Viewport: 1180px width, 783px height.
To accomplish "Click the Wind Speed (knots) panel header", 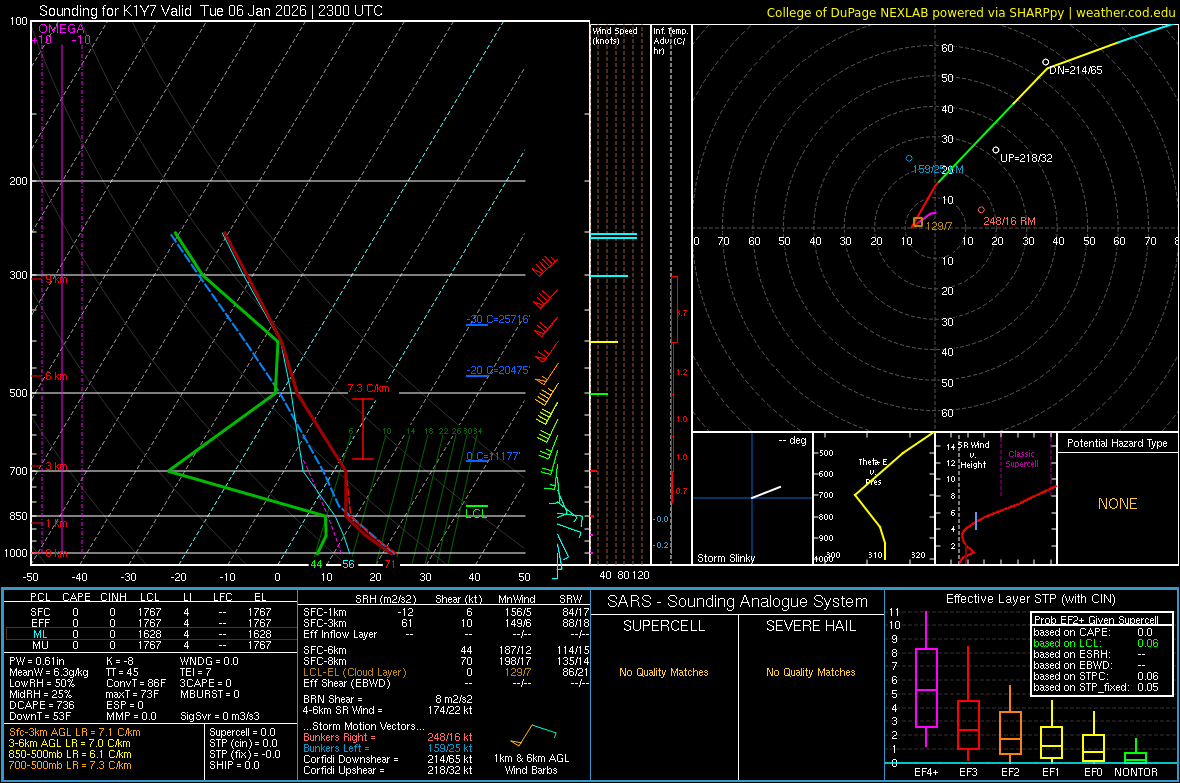I will pos(615,35).
